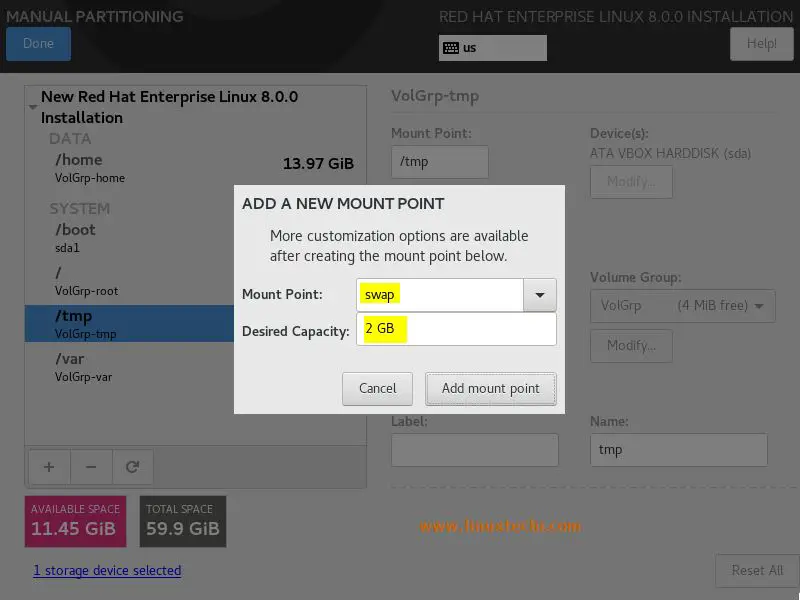This screenshot has height=600, width=800.
Task: Click the reload storage configuration icon
Action: point(133,467)
